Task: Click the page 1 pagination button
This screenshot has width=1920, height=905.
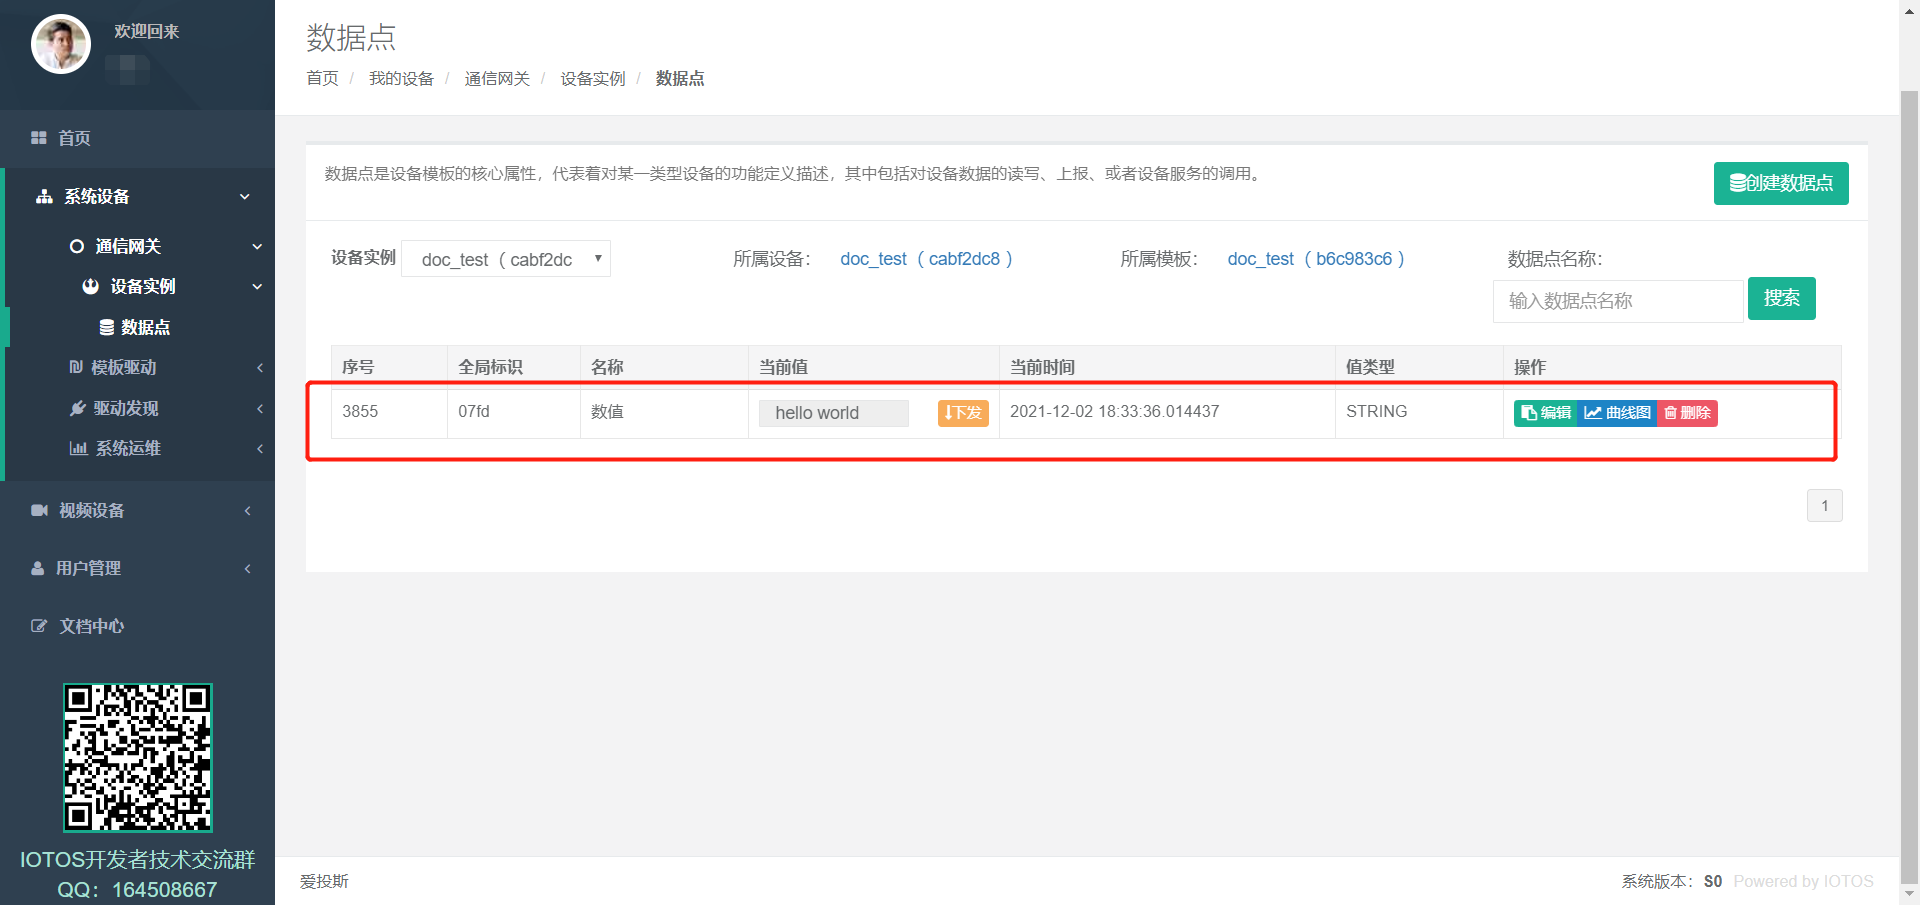Action: (1824, 506)
